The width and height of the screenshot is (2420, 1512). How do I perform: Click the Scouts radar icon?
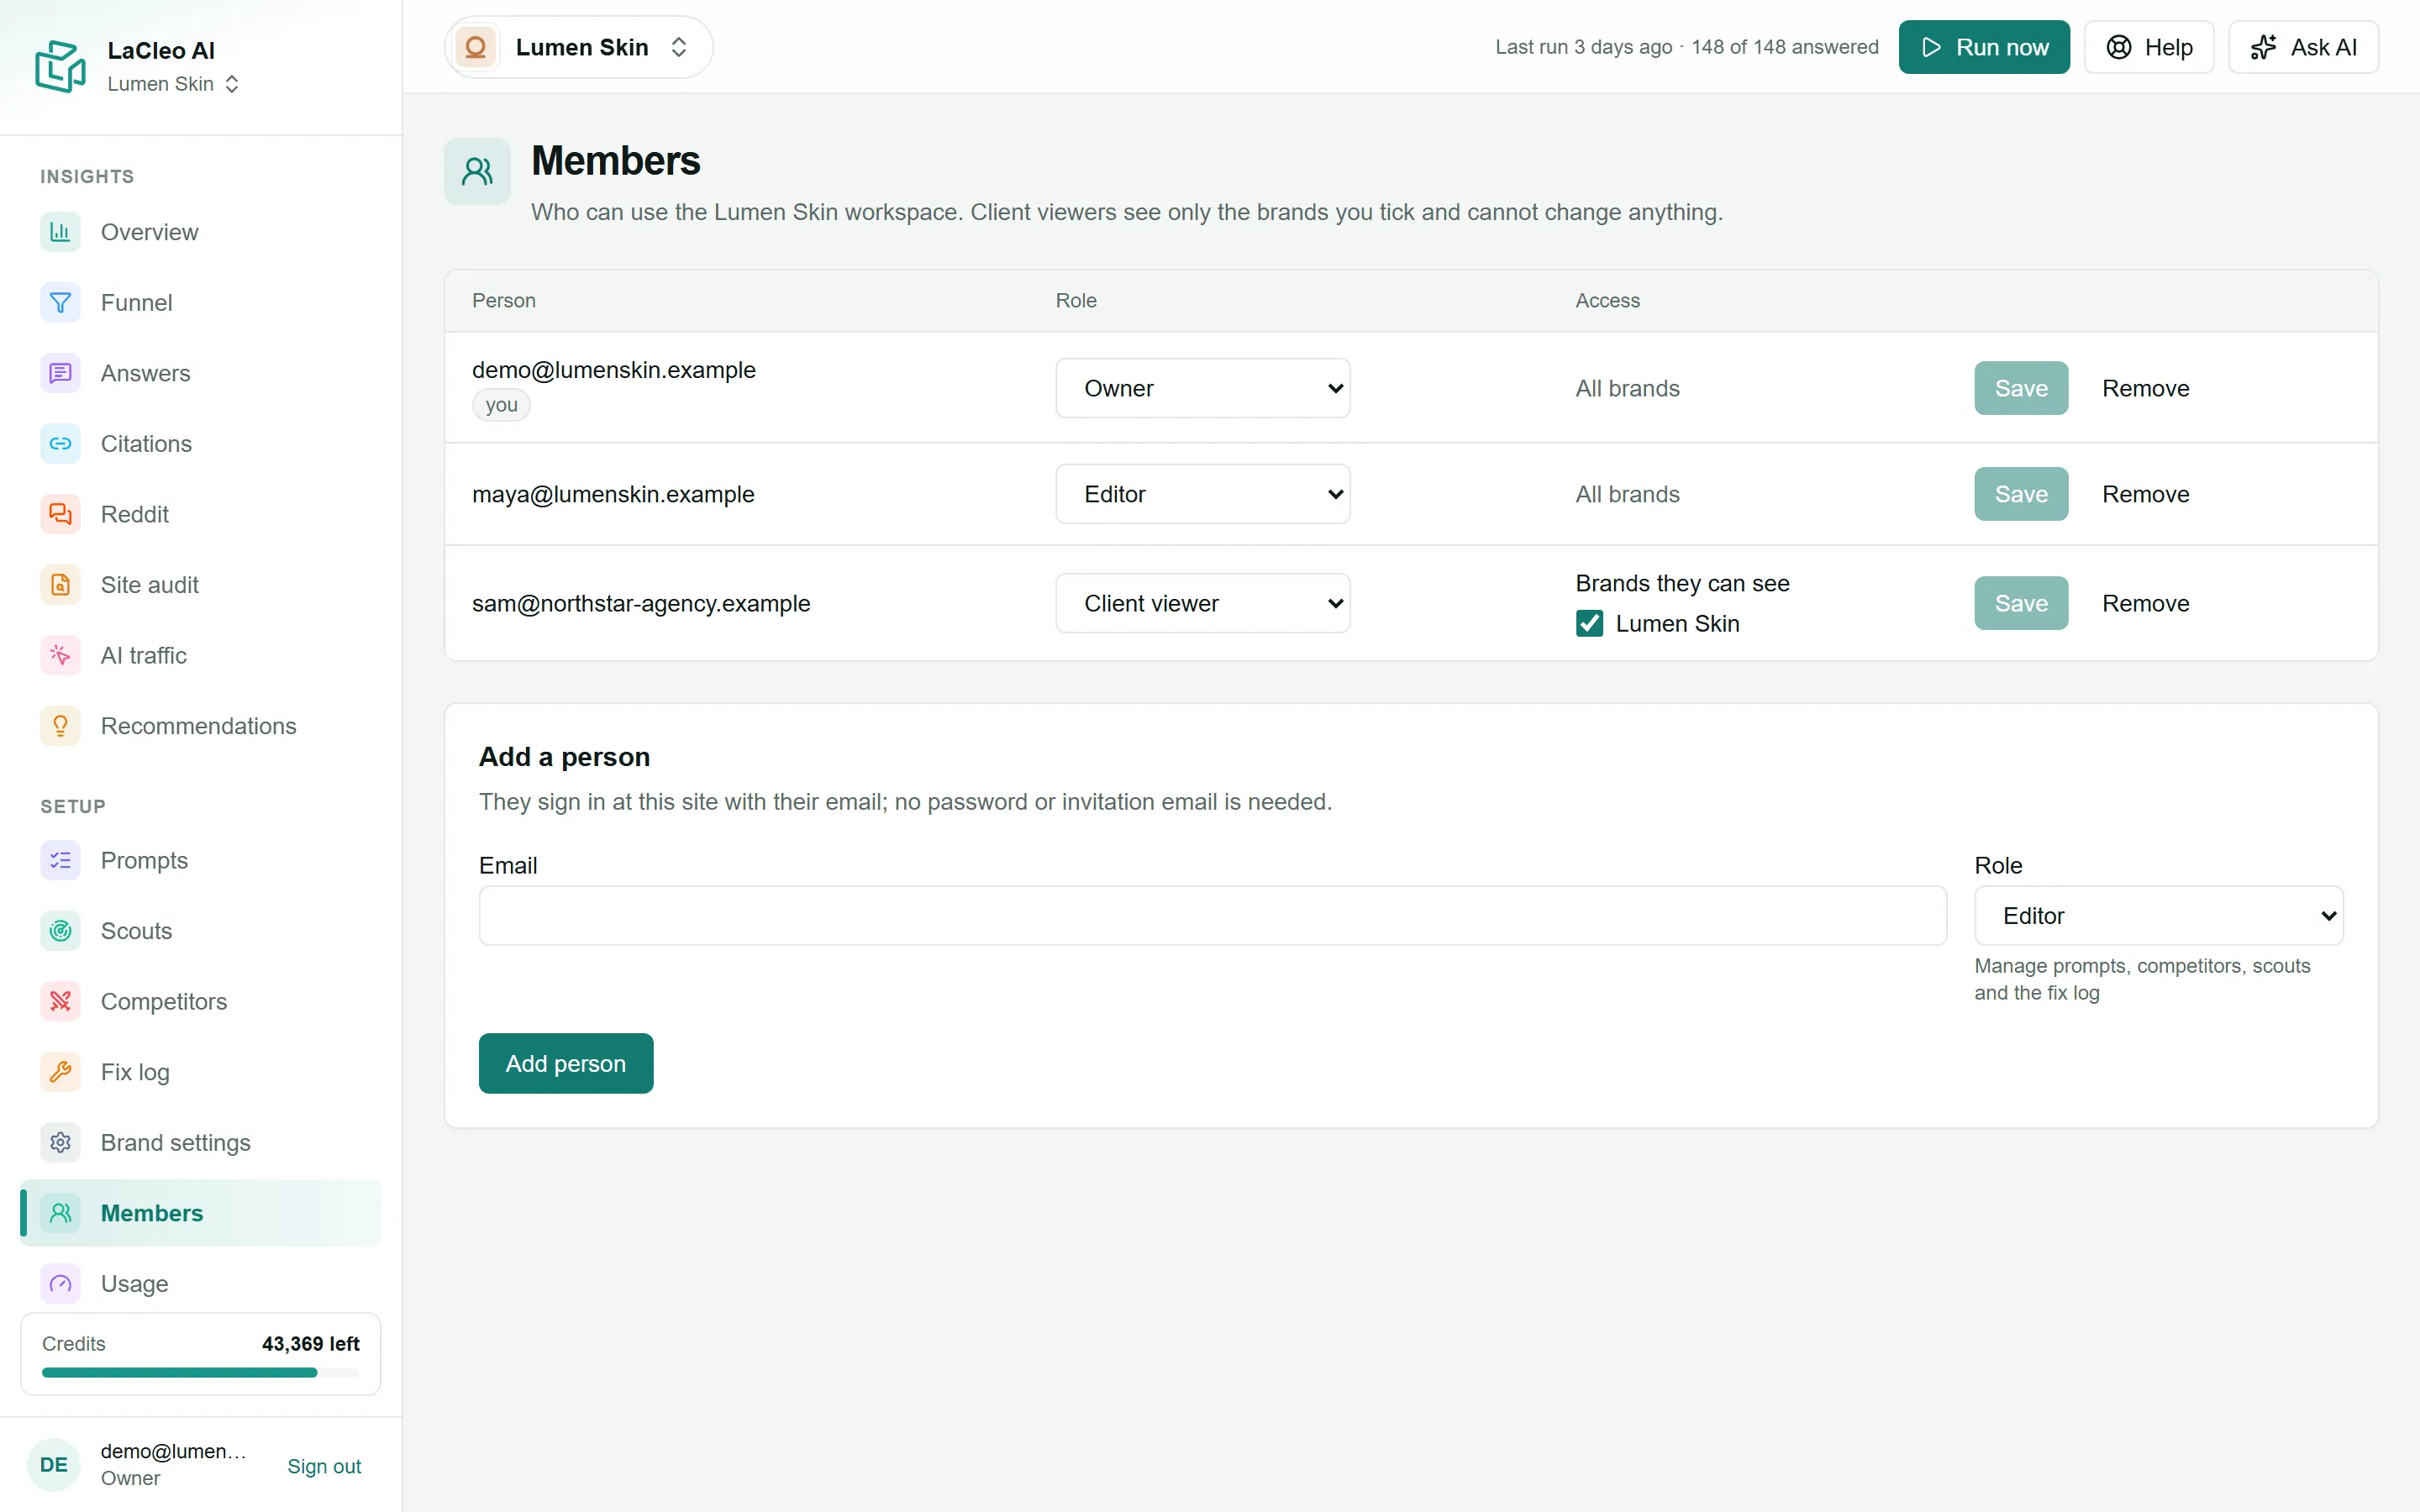60,931
